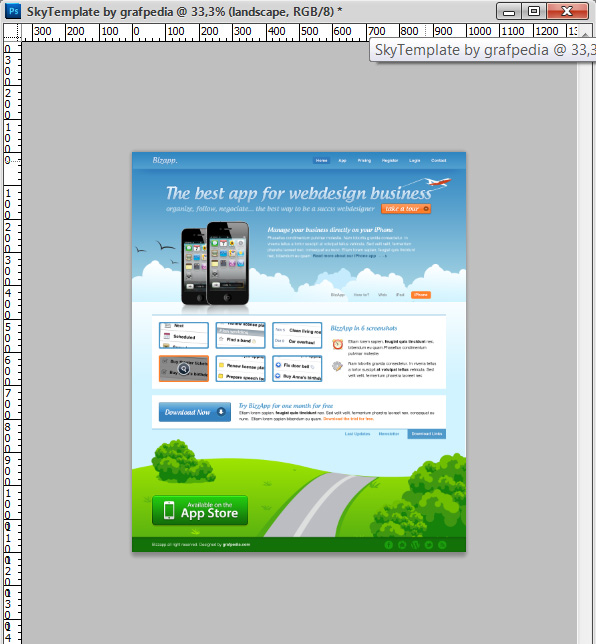The image size is (596, 644).
Task: Switch to the BizApp slider tab
Action: pos(338,295)
